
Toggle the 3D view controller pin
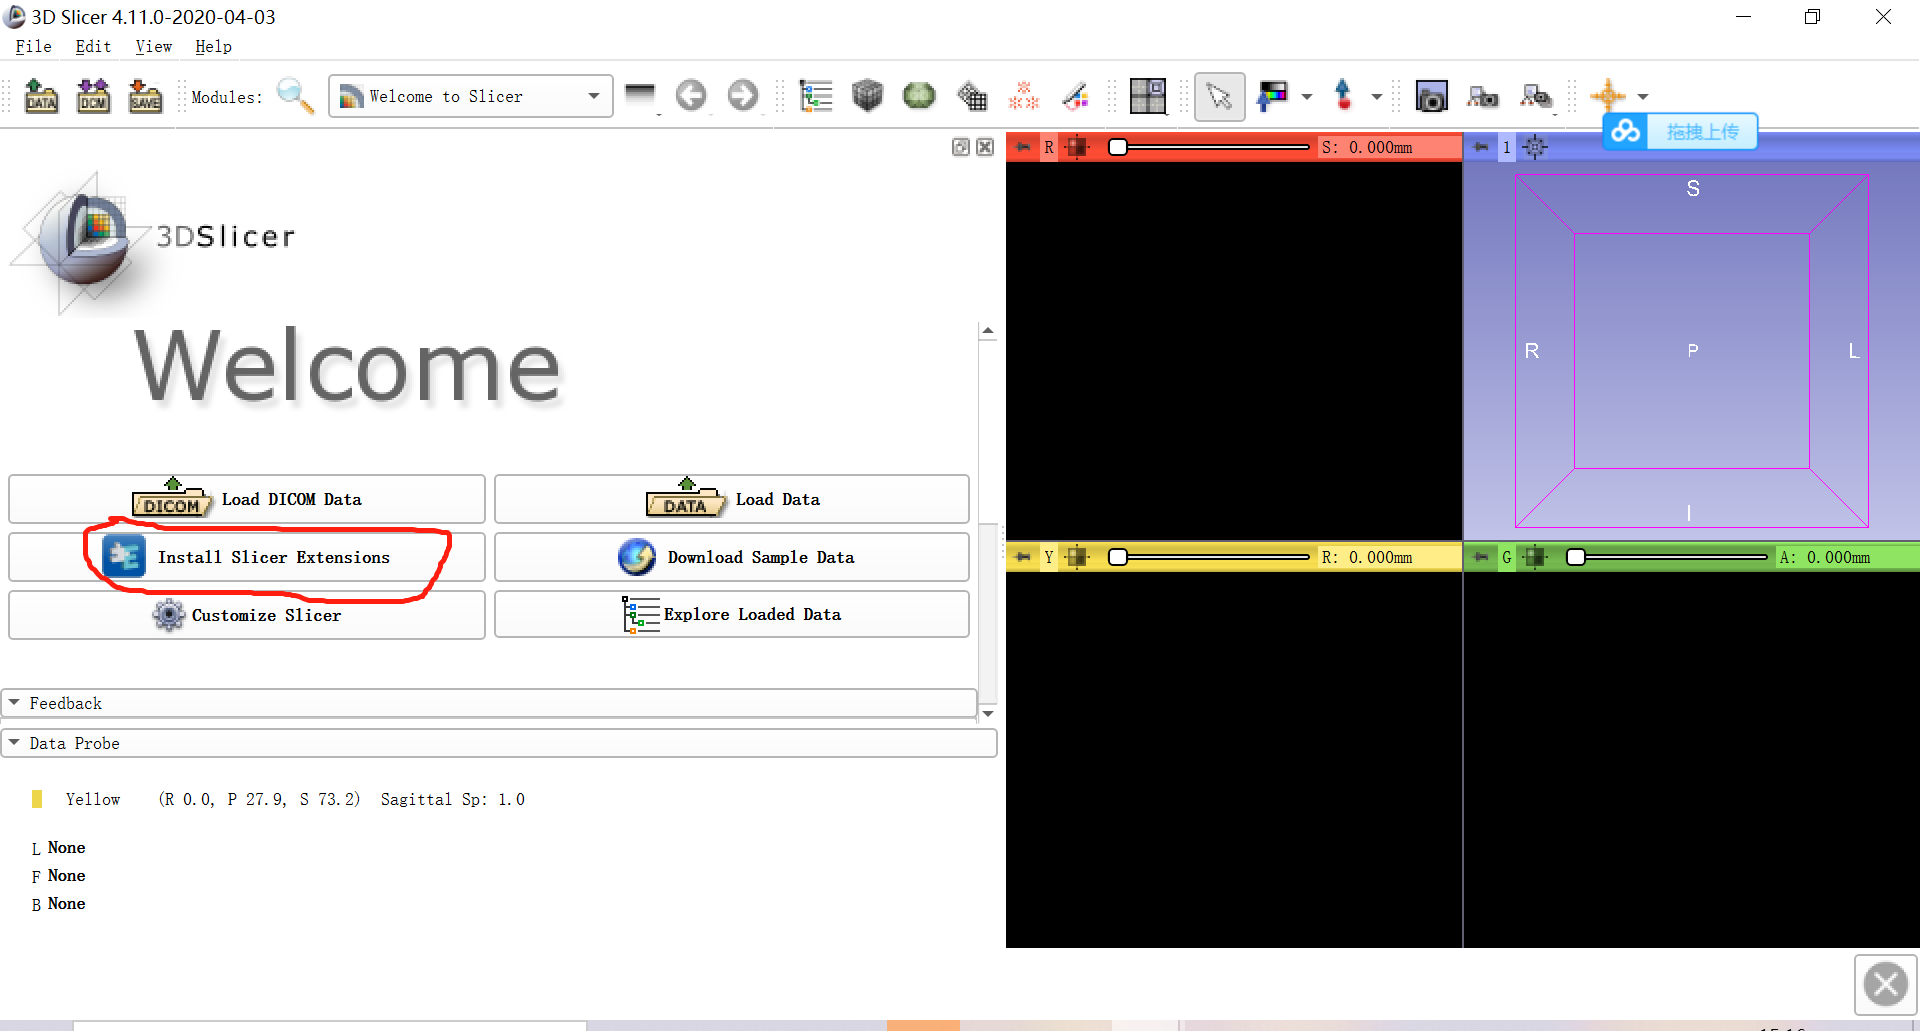tap(1481, 147)
